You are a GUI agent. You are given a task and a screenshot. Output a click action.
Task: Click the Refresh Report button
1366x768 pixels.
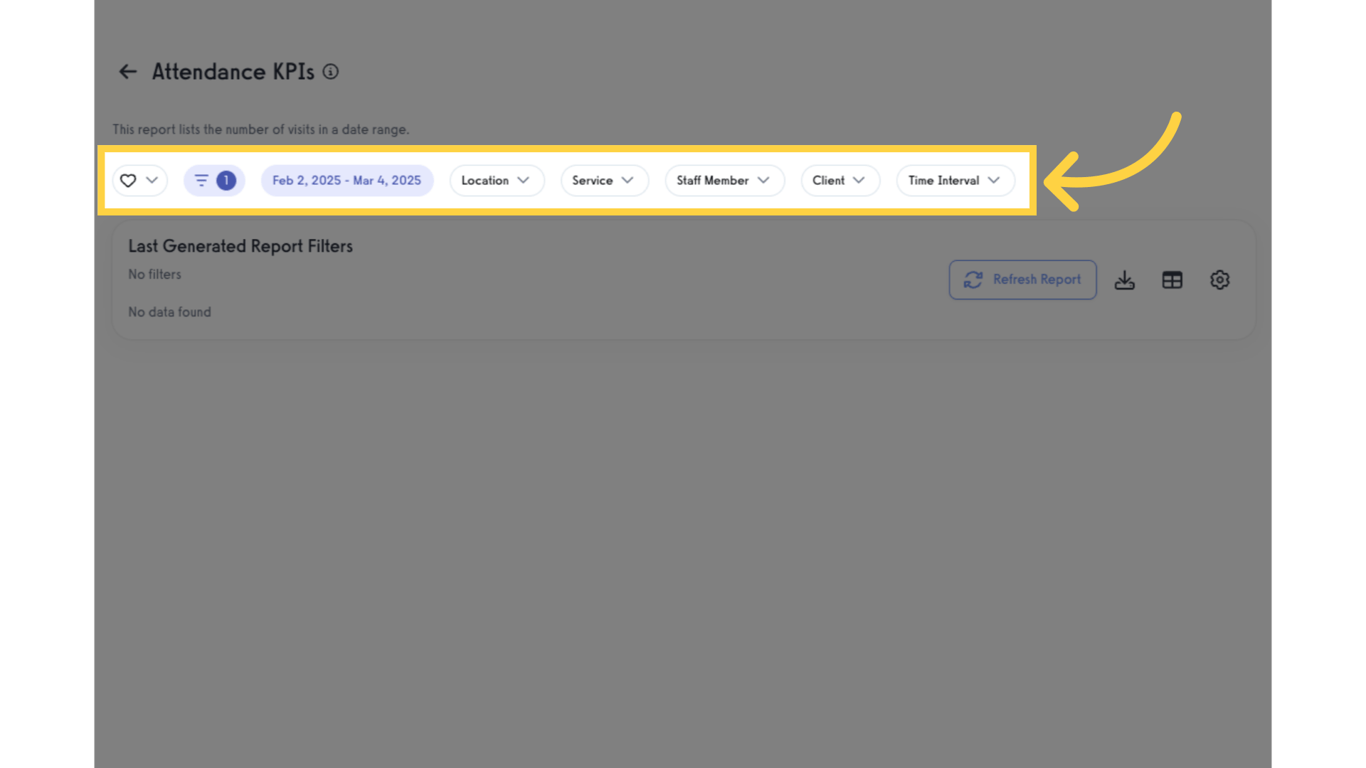click(x=1022, y=280)
